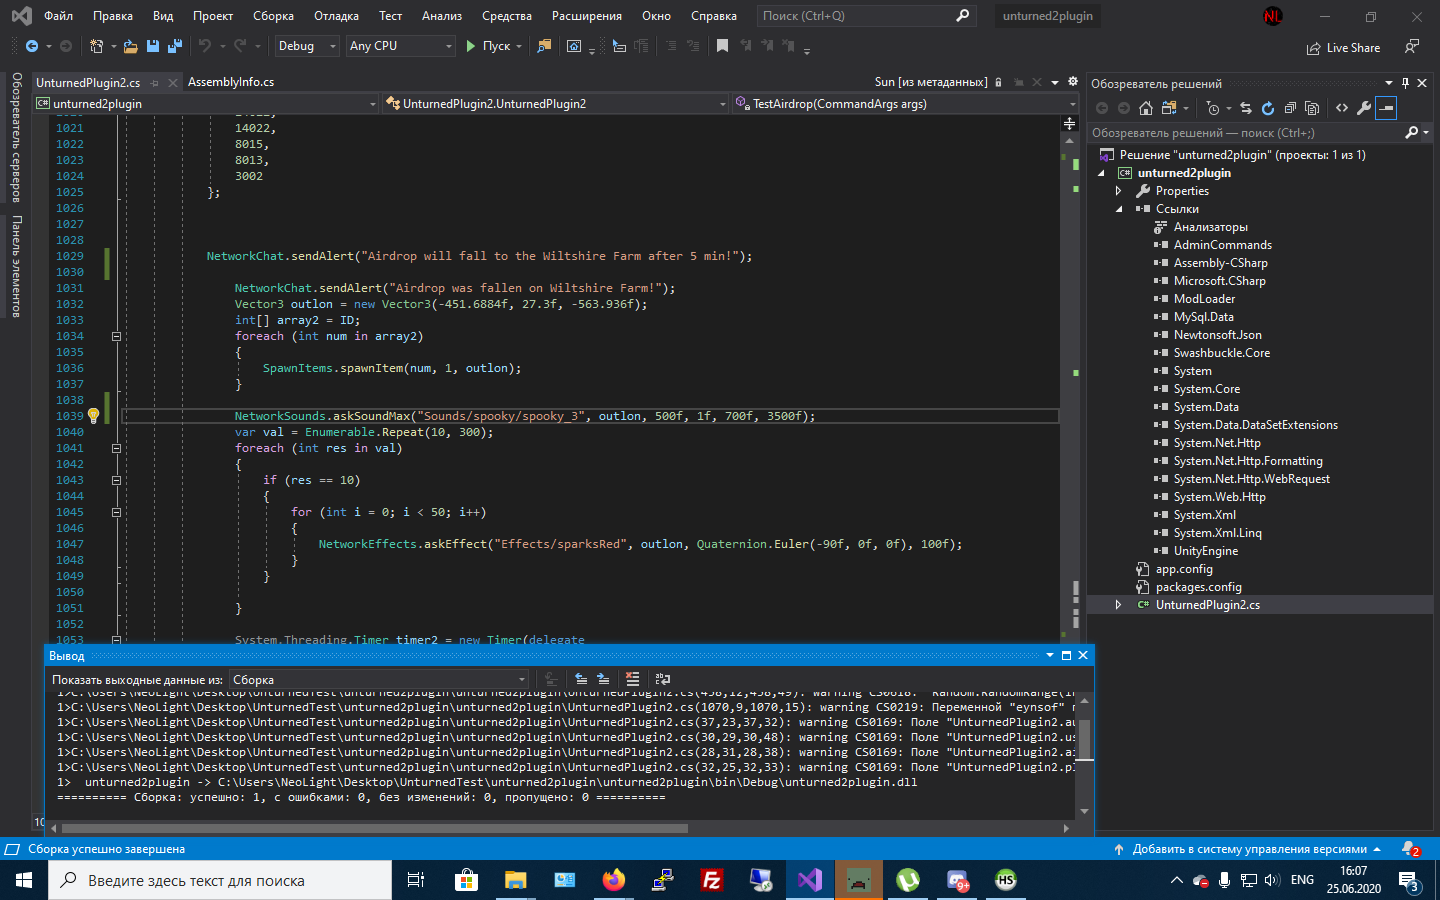1440x900 pixels.
Task: Toggle Show All Files in Solution Explorer
Action: [x=1312, y=108]
